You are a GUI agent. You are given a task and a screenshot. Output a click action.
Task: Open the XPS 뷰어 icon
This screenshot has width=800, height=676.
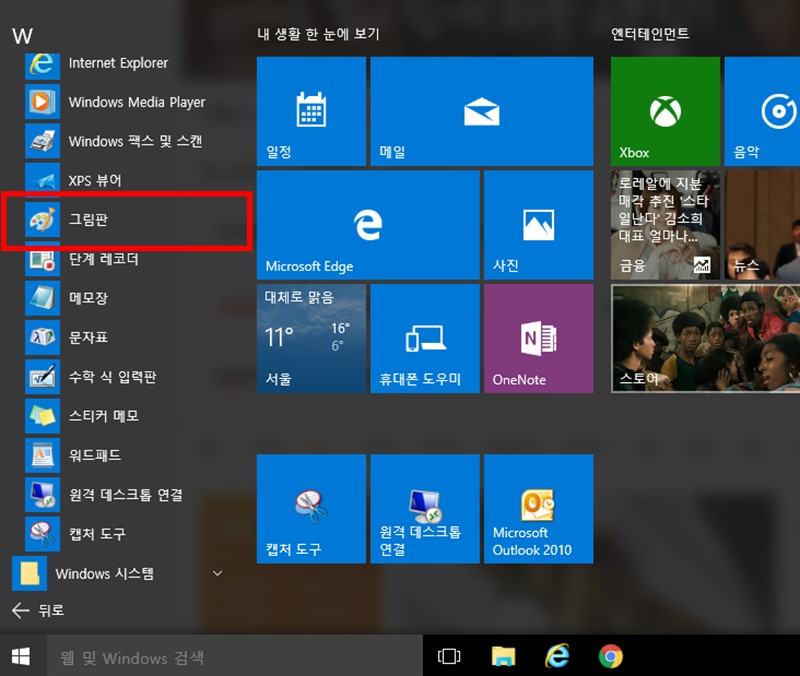(x=42, y=180)
